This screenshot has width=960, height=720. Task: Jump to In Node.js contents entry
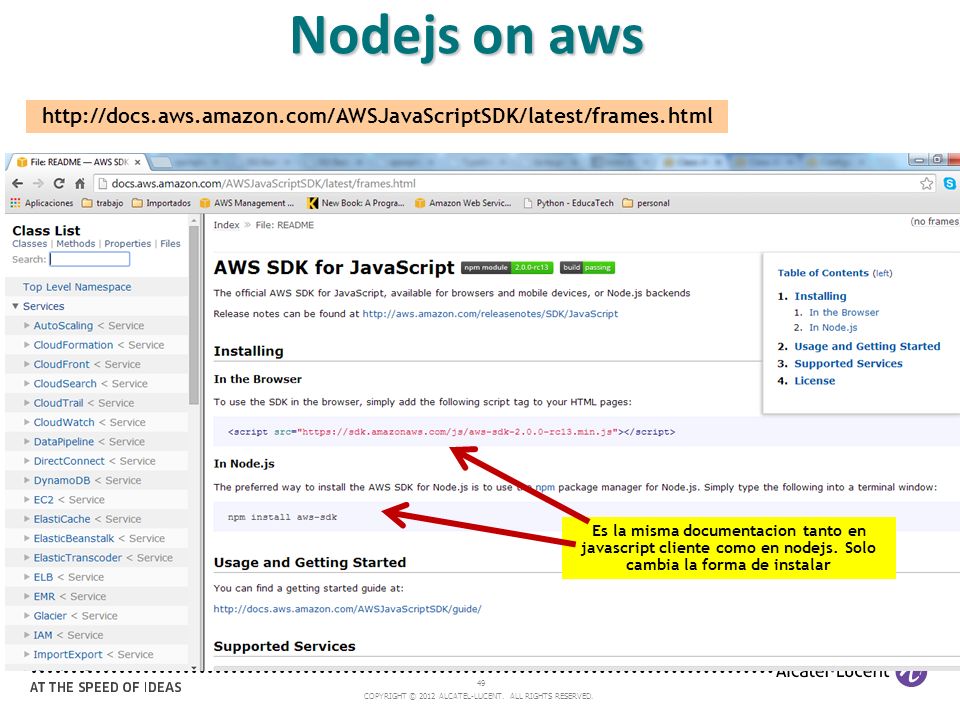(x=833, y=328)
